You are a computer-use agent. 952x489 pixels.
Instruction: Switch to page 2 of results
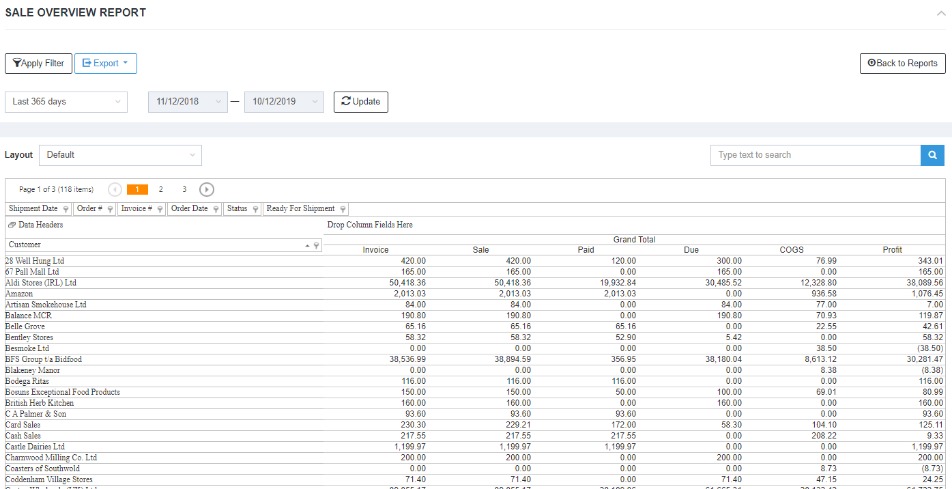point(160,189)
